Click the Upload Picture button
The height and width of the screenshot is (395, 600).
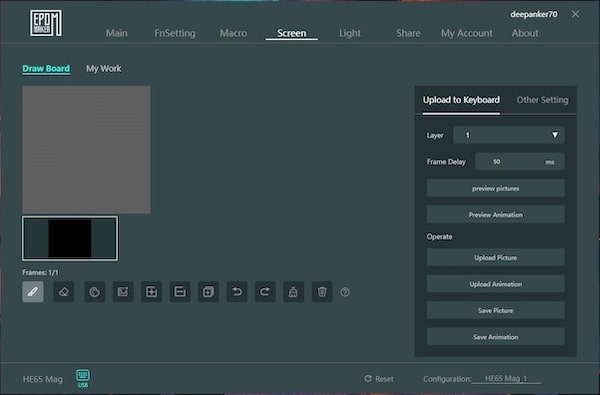click(496, 258)
